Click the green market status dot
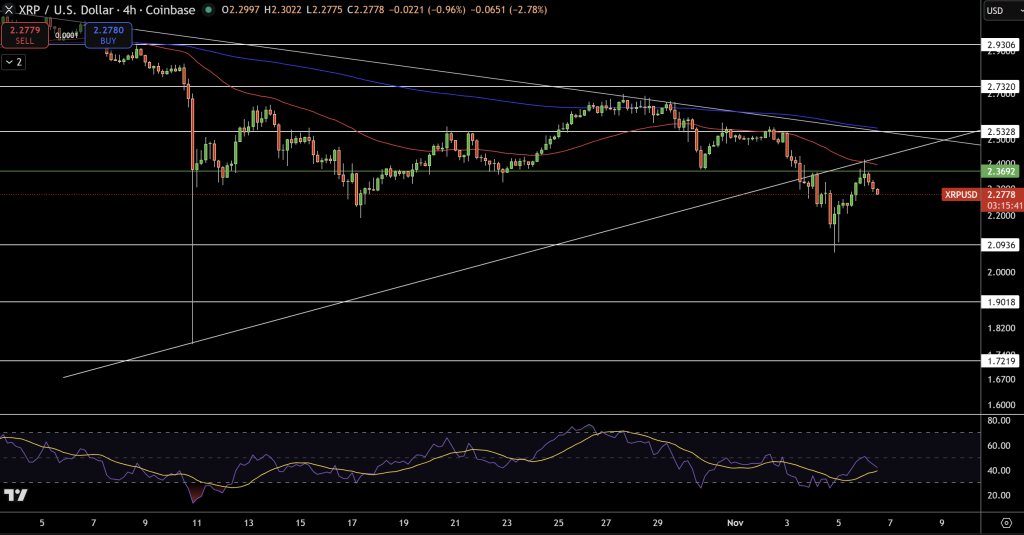 tap(208, 9)
